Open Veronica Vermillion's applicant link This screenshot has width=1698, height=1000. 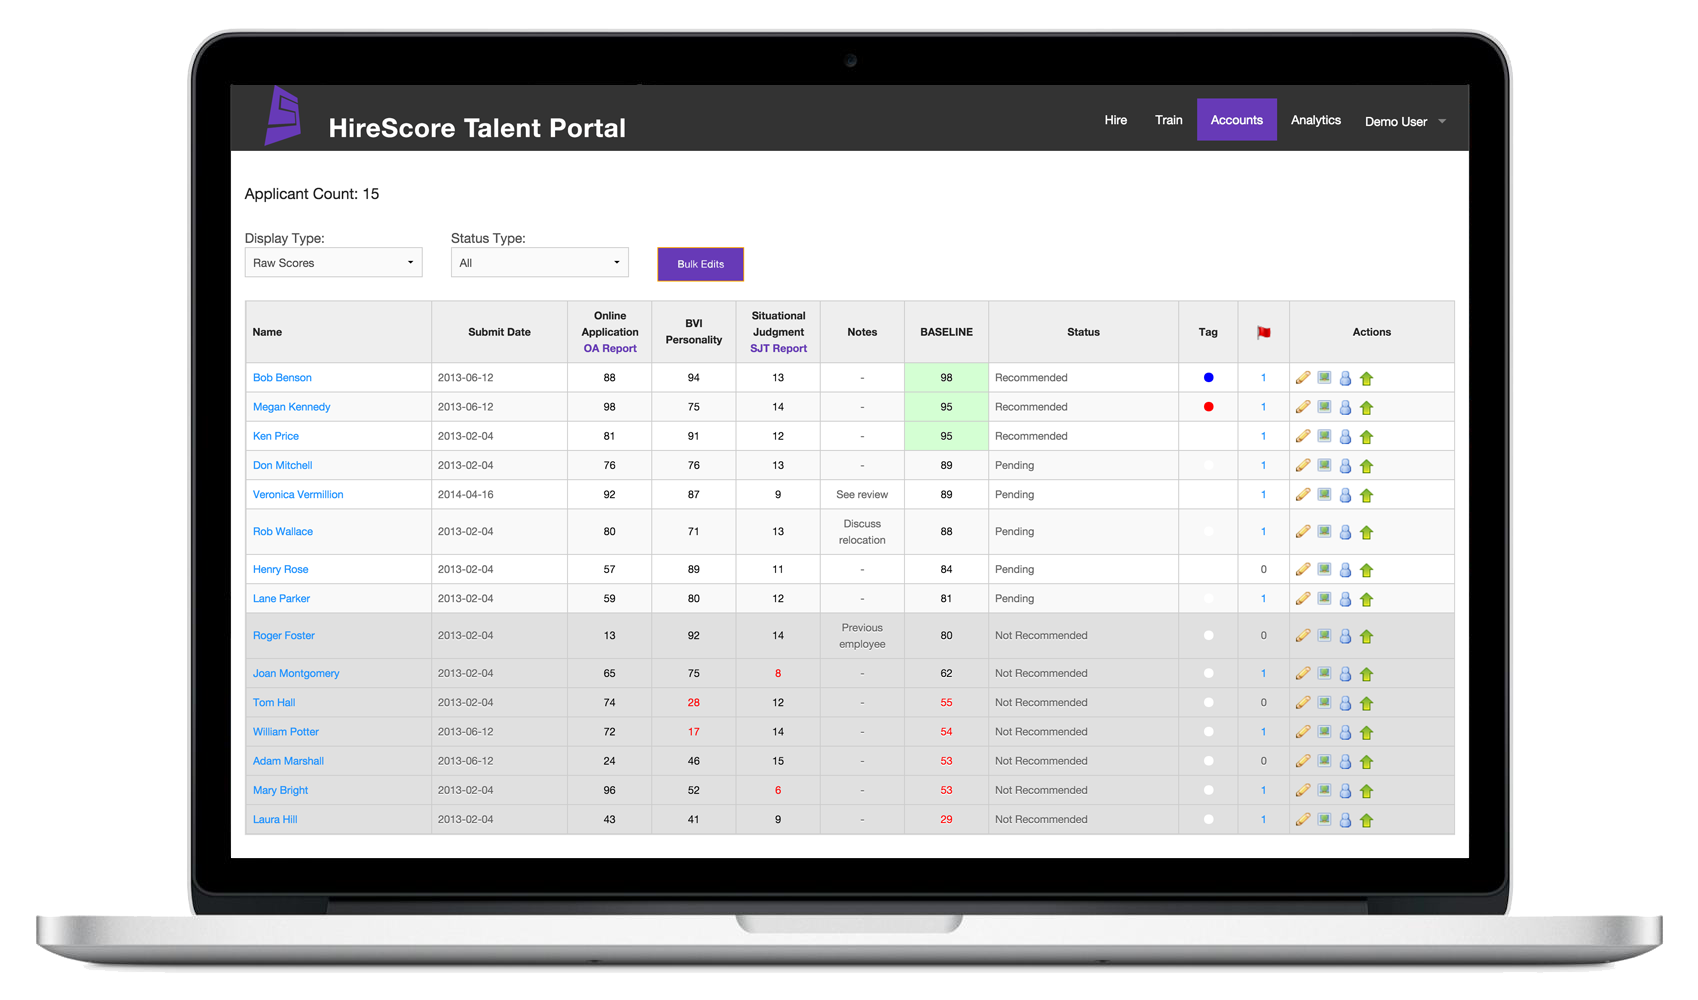pos(298,495)
